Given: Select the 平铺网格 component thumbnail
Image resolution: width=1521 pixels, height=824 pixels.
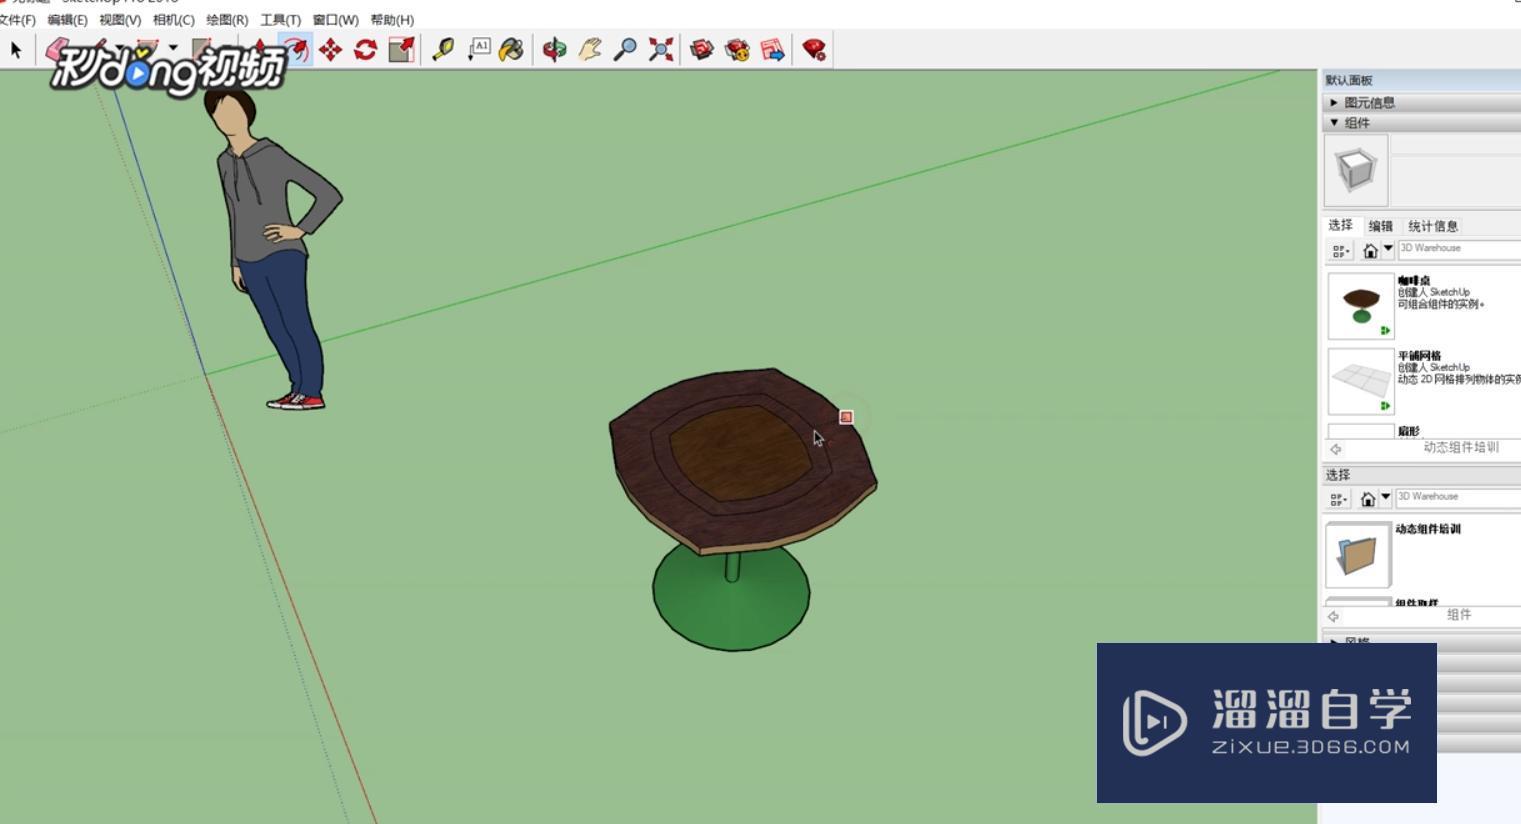Looking at the screenshot, I should (x=1361, y=381).
